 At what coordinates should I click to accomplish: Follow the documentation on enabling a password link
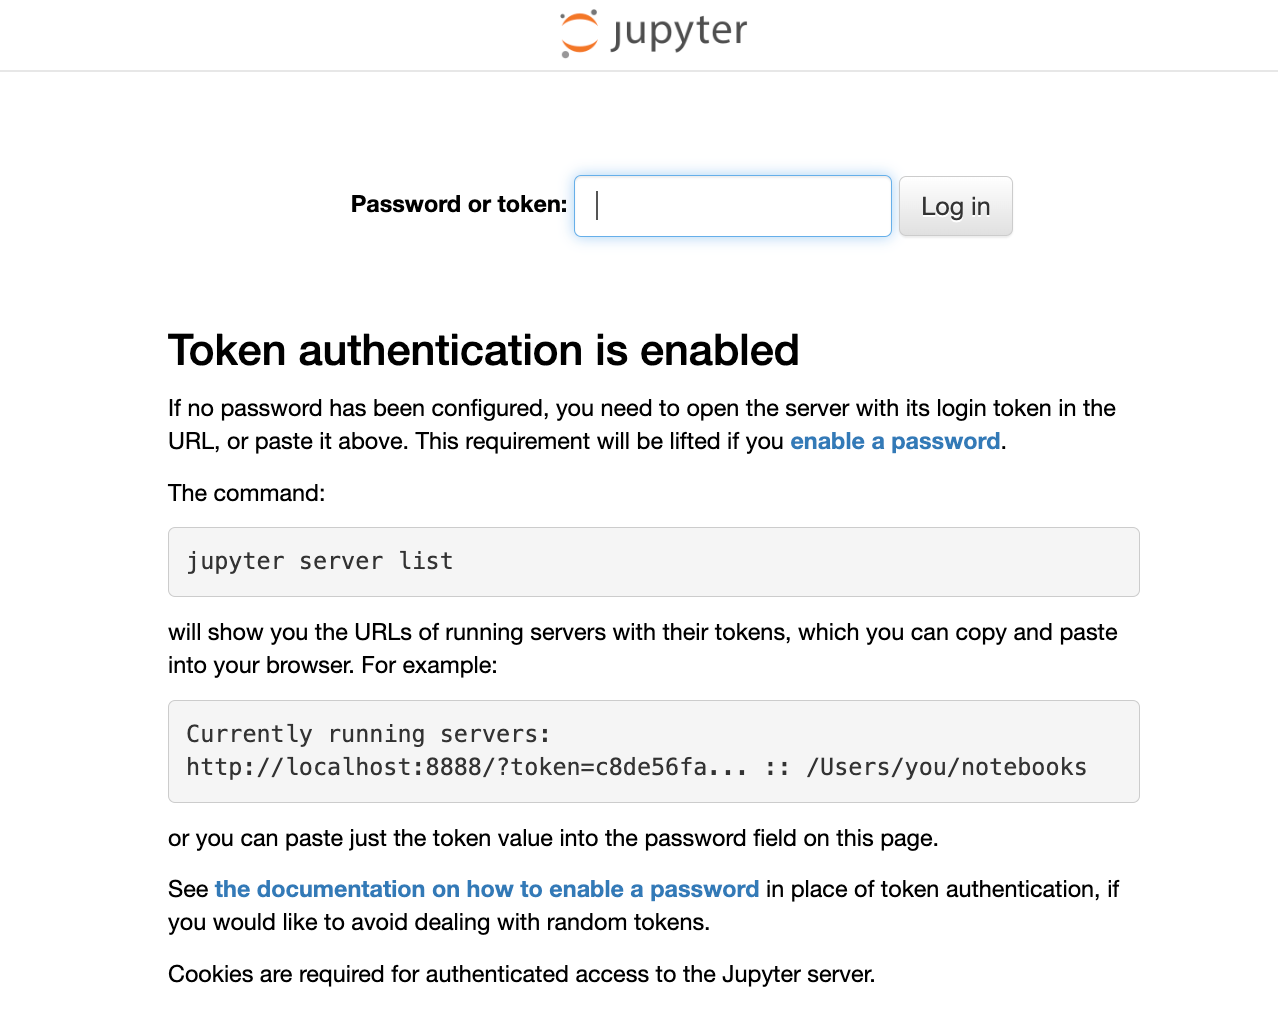(486, 889)
